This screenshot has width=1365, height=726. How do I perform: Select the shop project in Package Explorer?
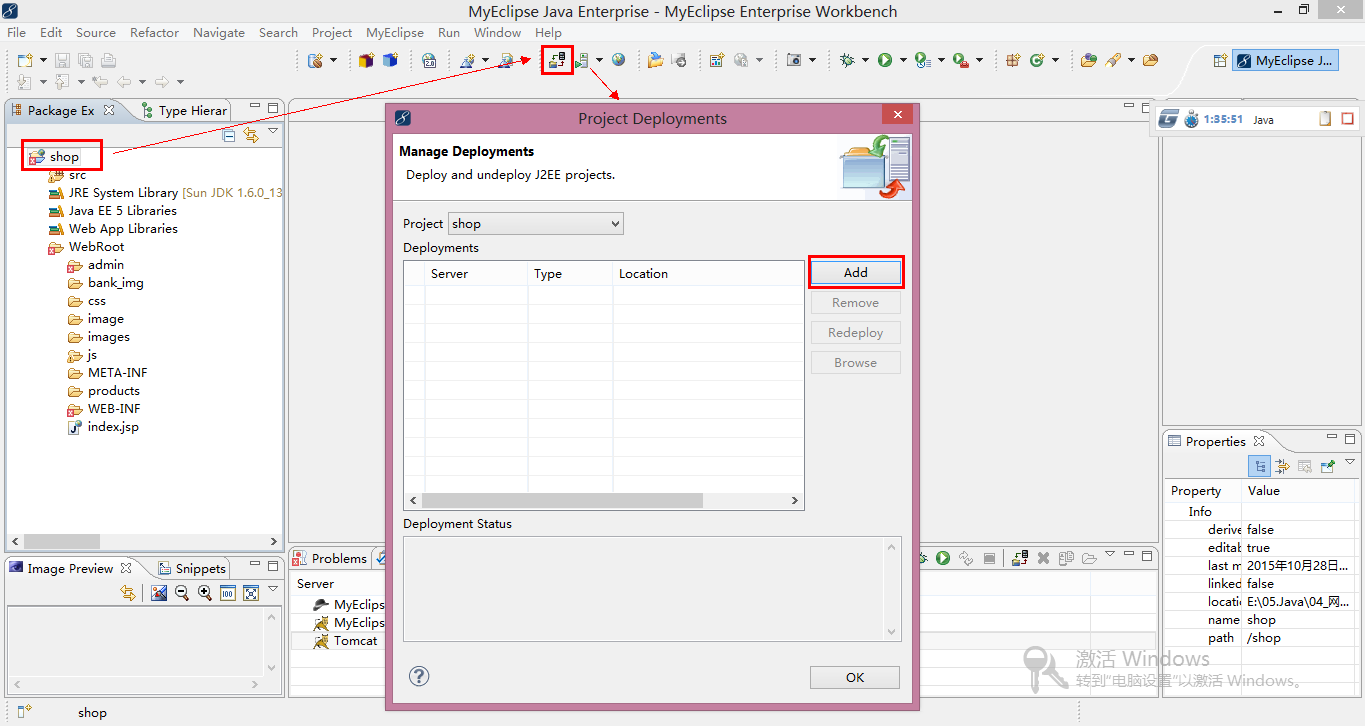64,156
